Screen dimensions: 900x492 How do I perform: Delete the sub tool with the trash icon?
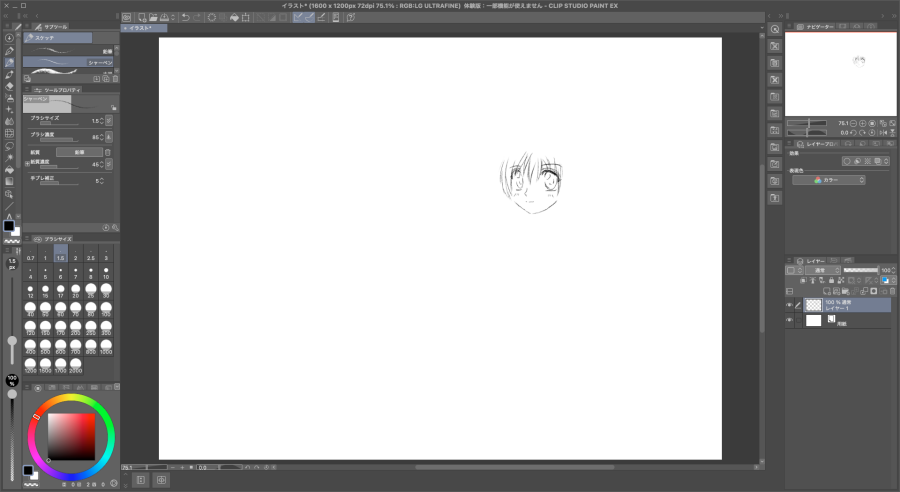(x=115, y=78)
